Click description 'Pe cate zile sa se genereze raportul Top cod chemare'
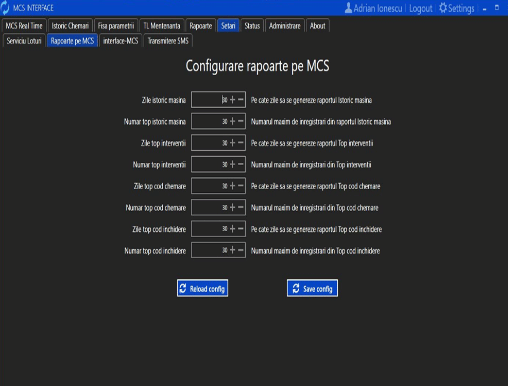Viewport: 508px width, 386px height. tap(315, 186)
